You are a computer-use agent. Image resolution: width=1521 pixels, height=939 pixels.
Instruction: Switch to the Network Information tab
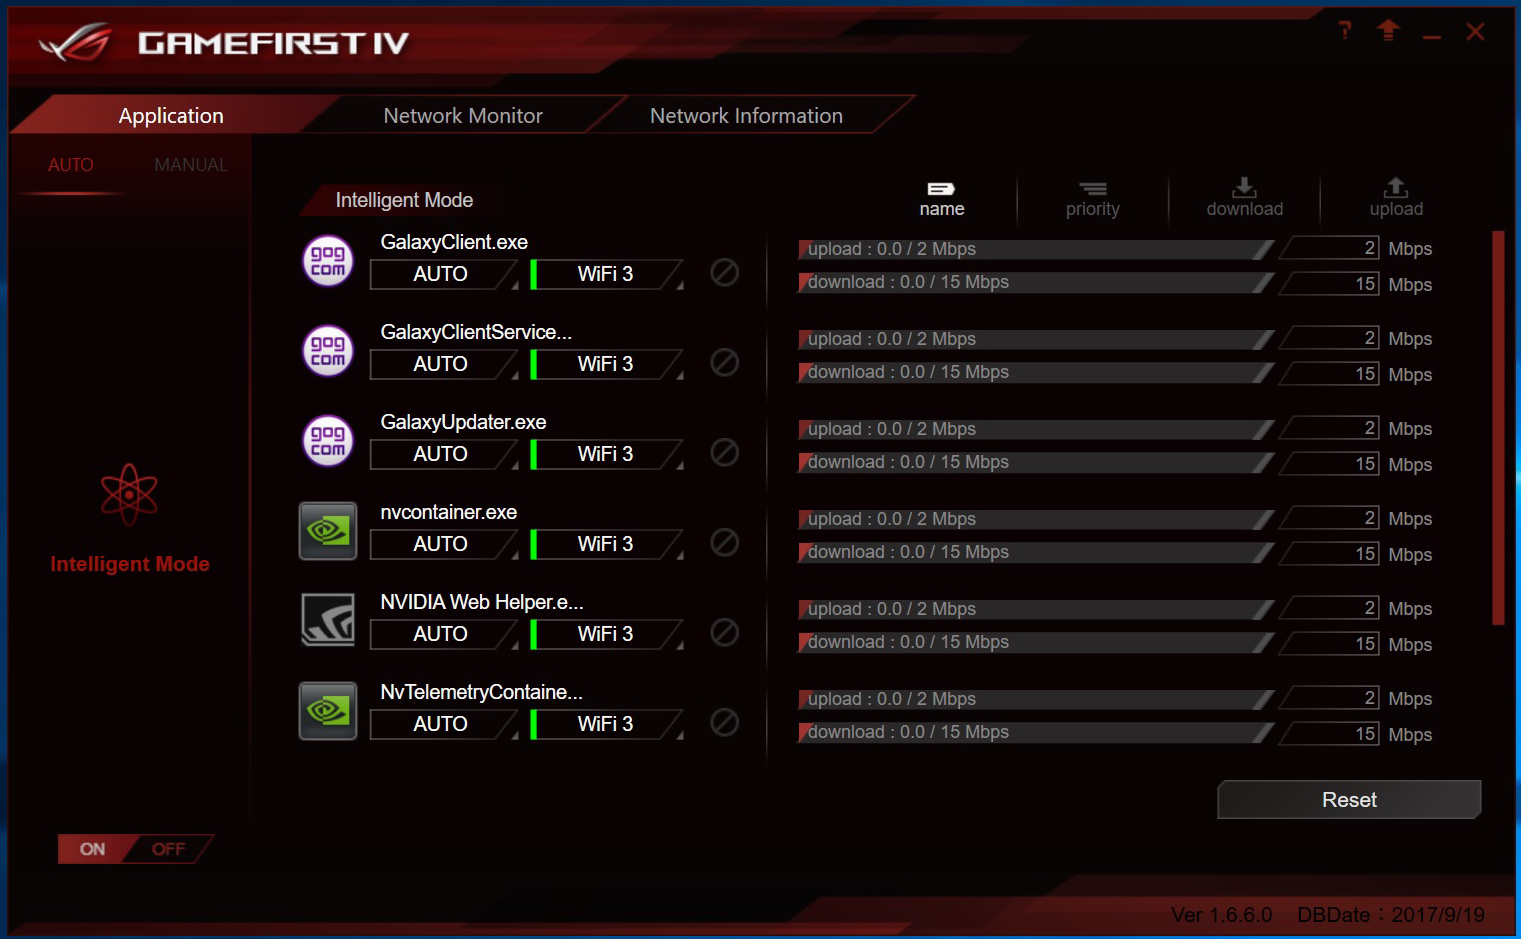click(x=746, y=115)
